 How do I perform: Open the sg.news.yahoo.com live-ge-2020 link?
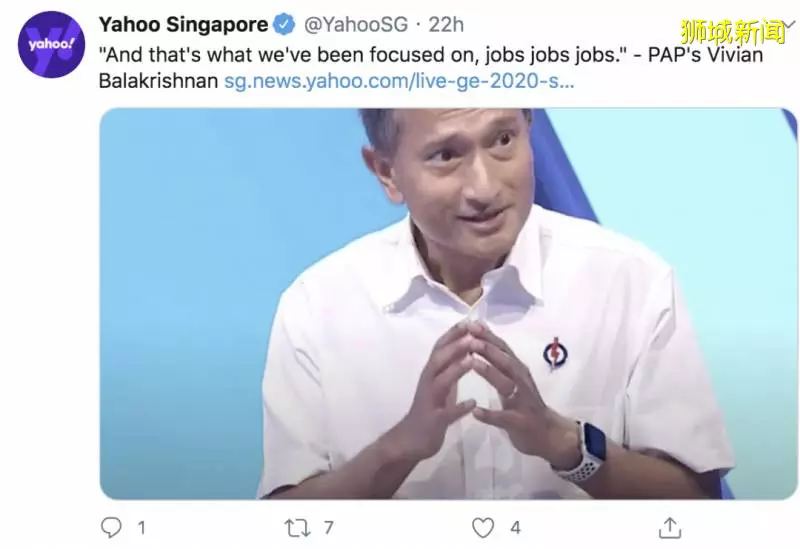[399, 81]
